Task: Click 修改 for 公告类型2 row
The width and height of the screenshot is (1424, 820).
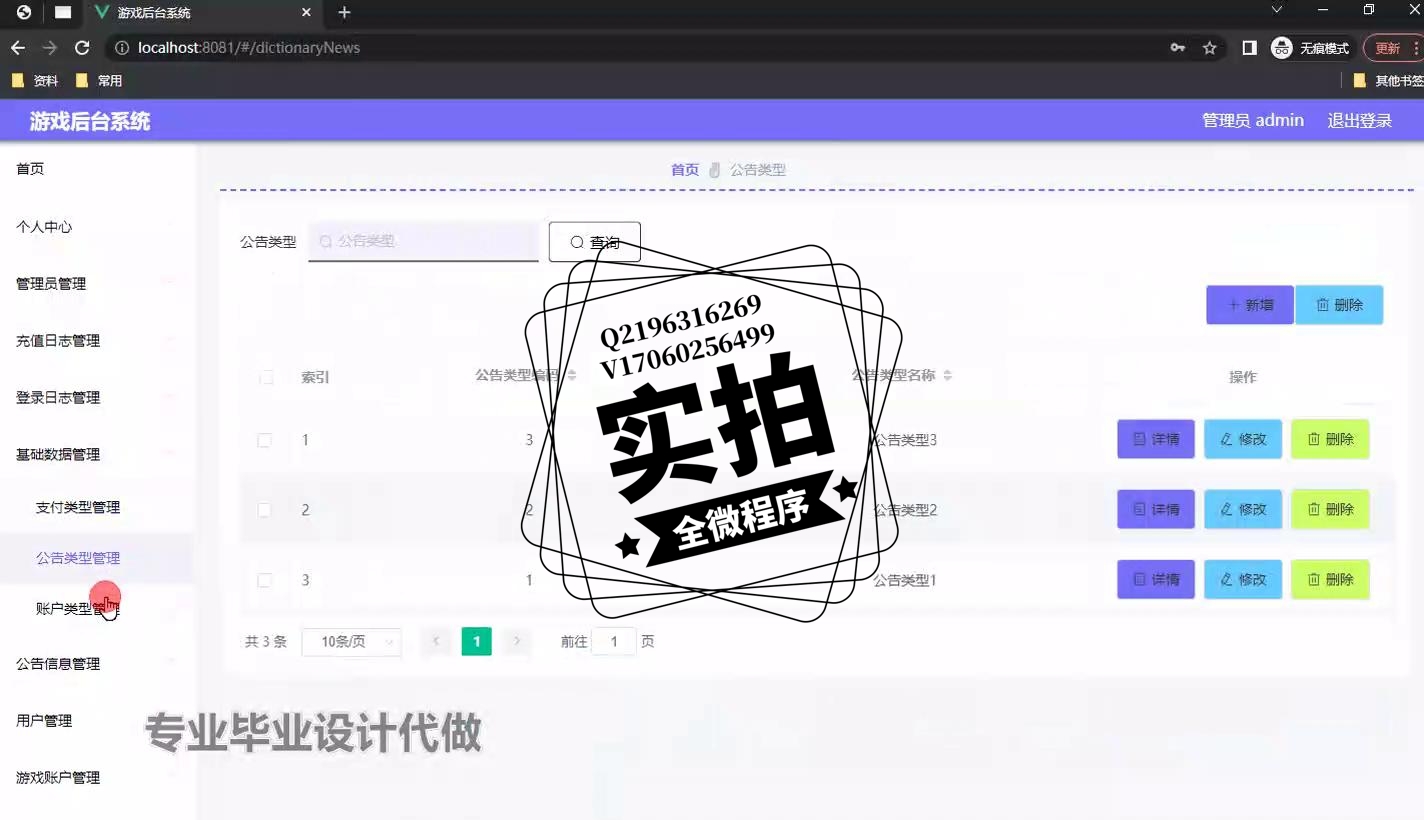Action: (x=1243, y=509)
